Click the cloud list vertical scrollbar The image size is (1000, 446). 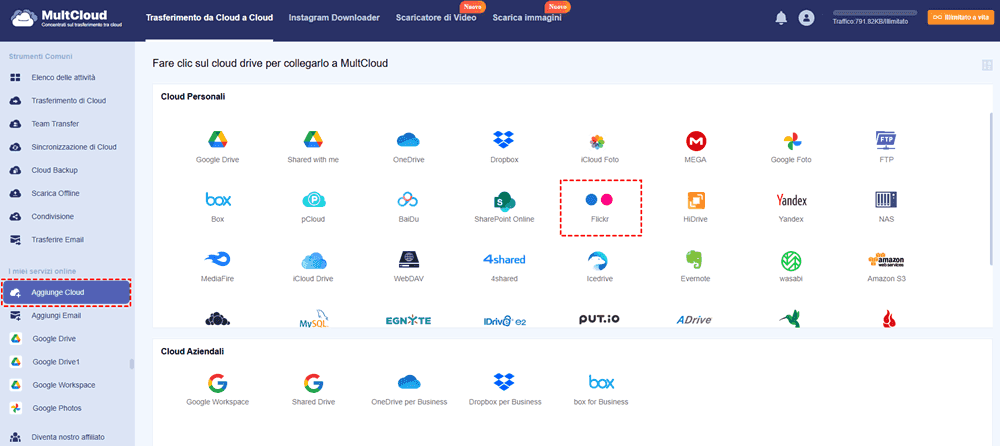click(991, 188)
